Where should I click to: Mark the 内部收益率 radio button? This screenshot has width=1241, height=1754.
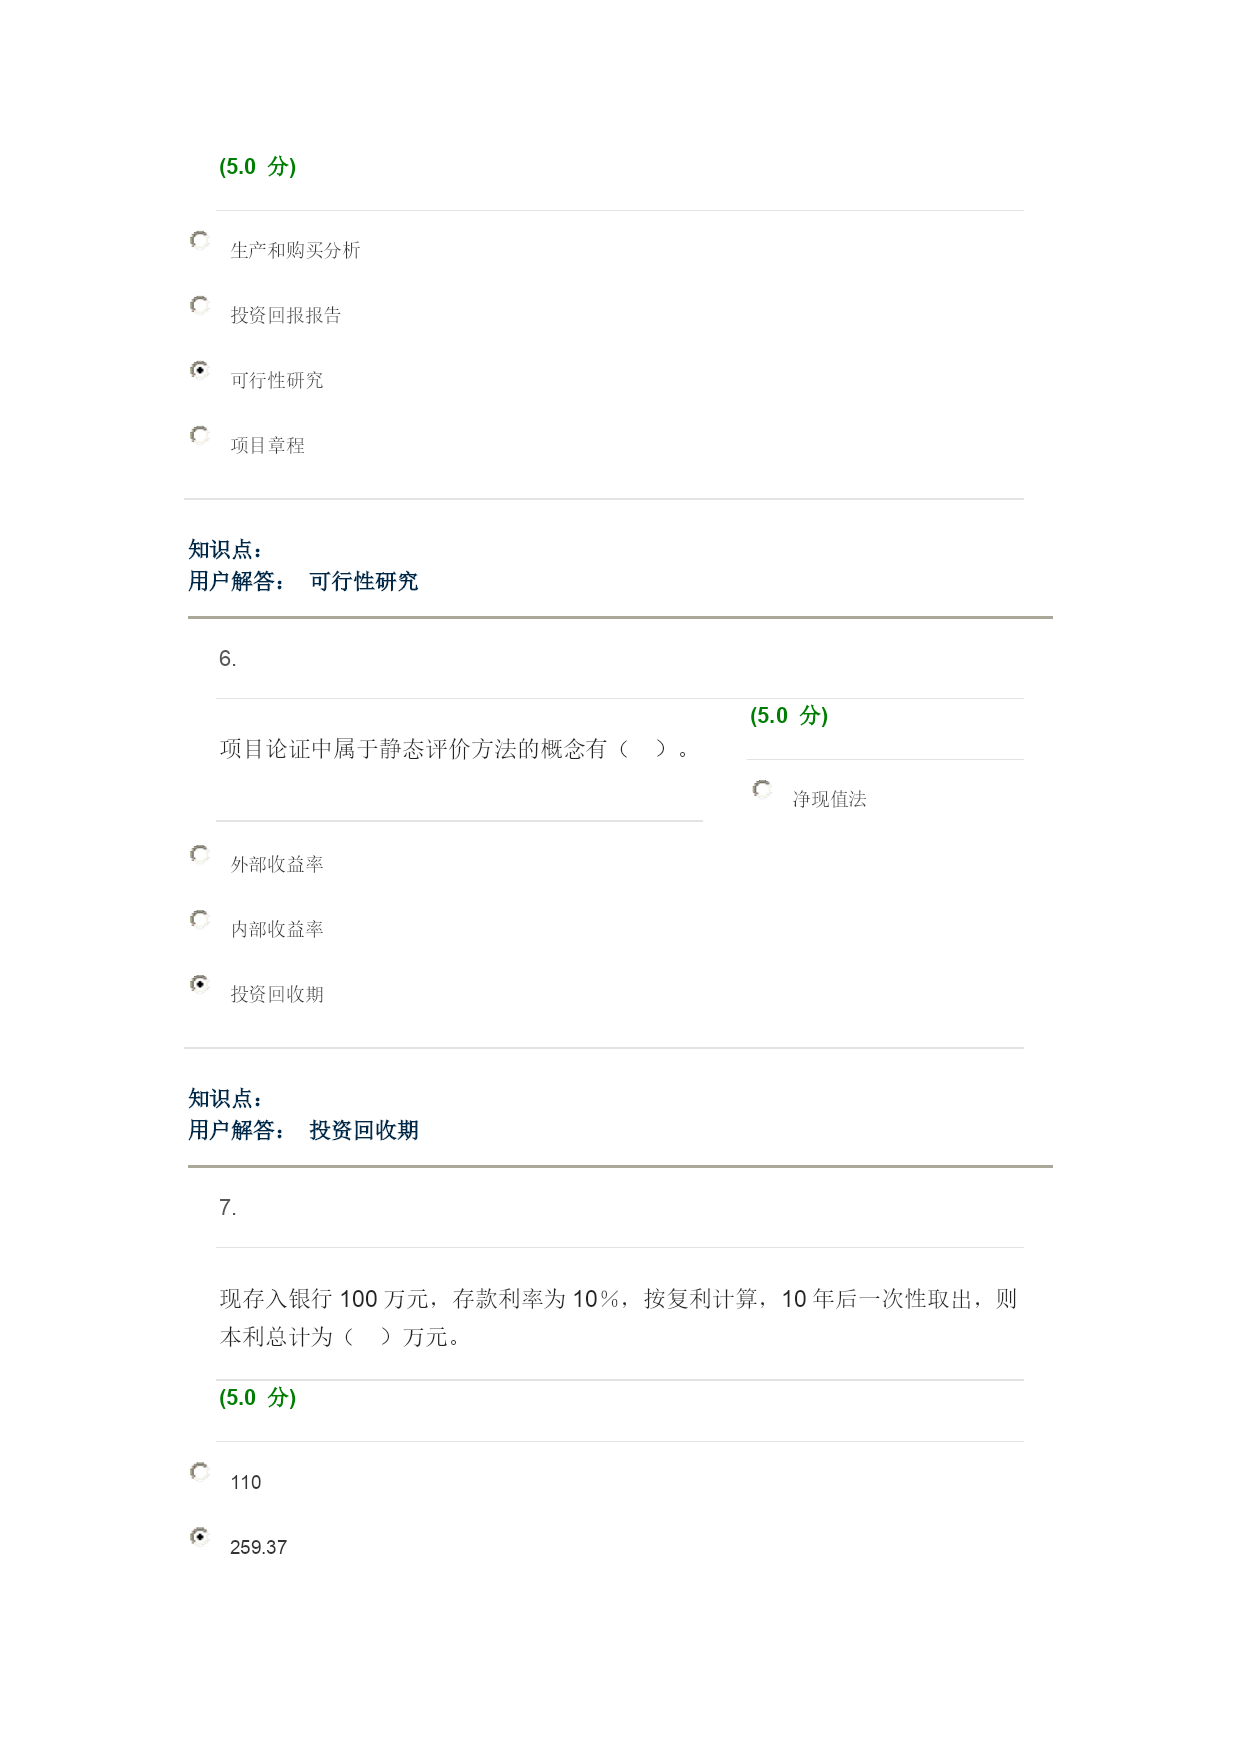tap(200, 919)
